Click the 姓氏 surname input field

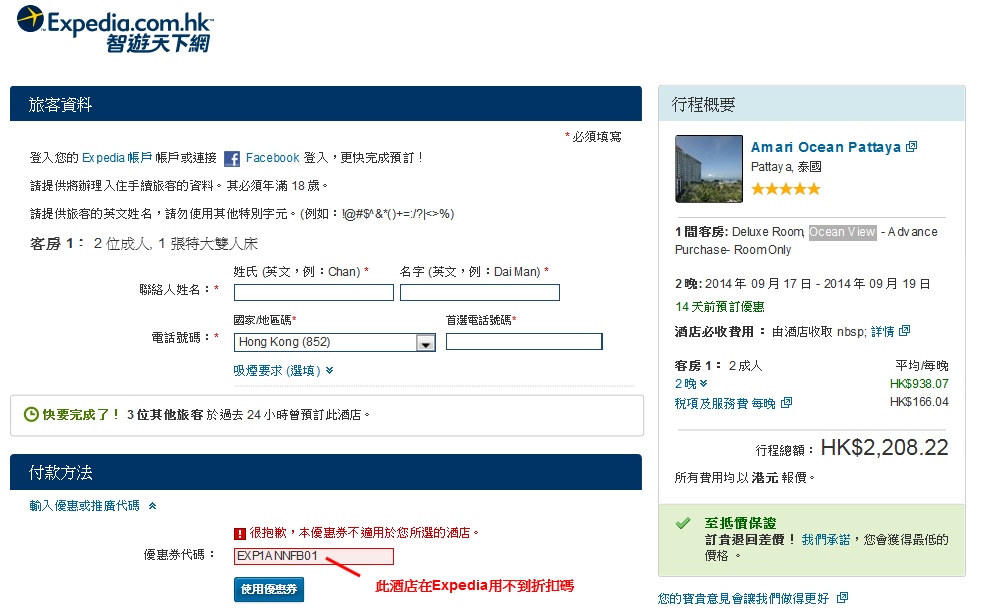(x=313, y=292)
